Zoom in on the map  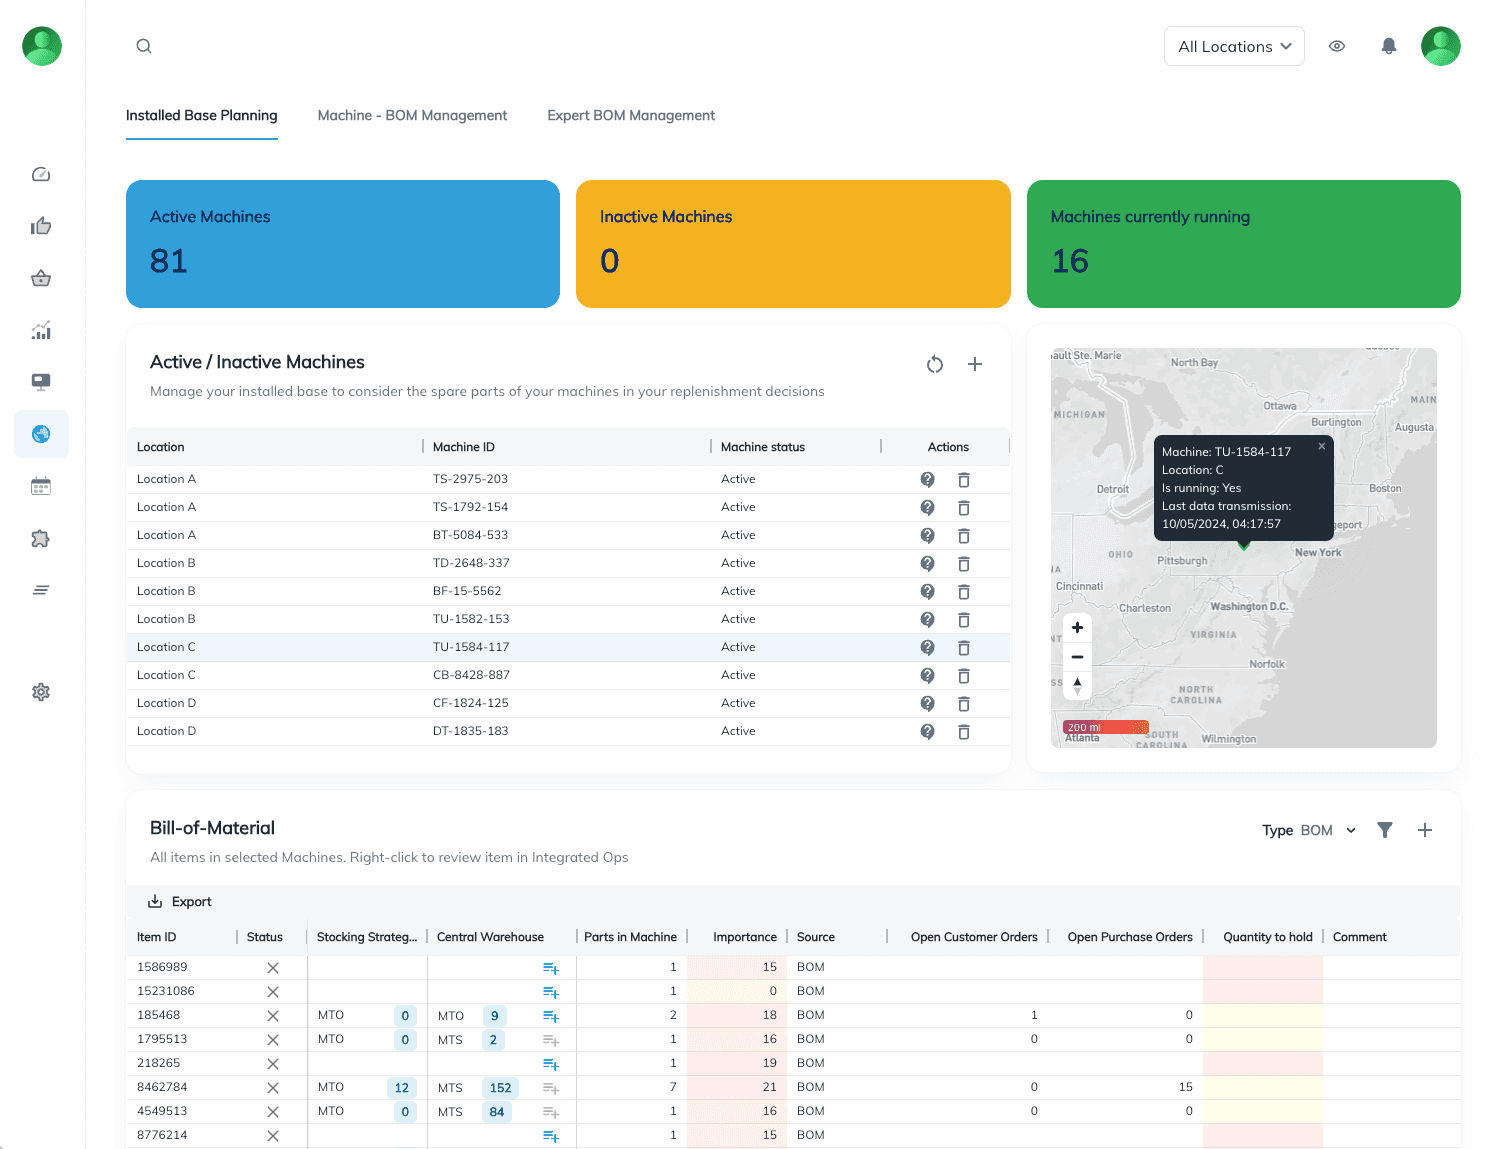(1077, 628)
